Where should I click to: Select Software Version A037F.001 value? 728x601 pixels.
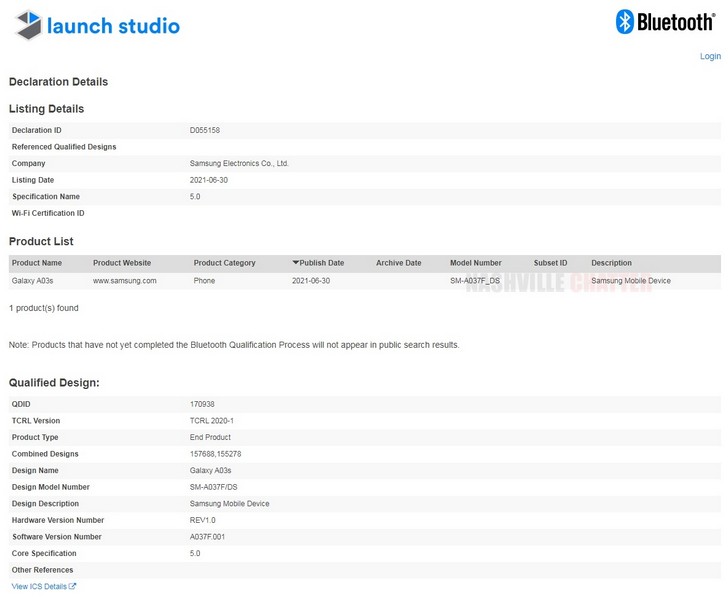(x=207, y=537)
